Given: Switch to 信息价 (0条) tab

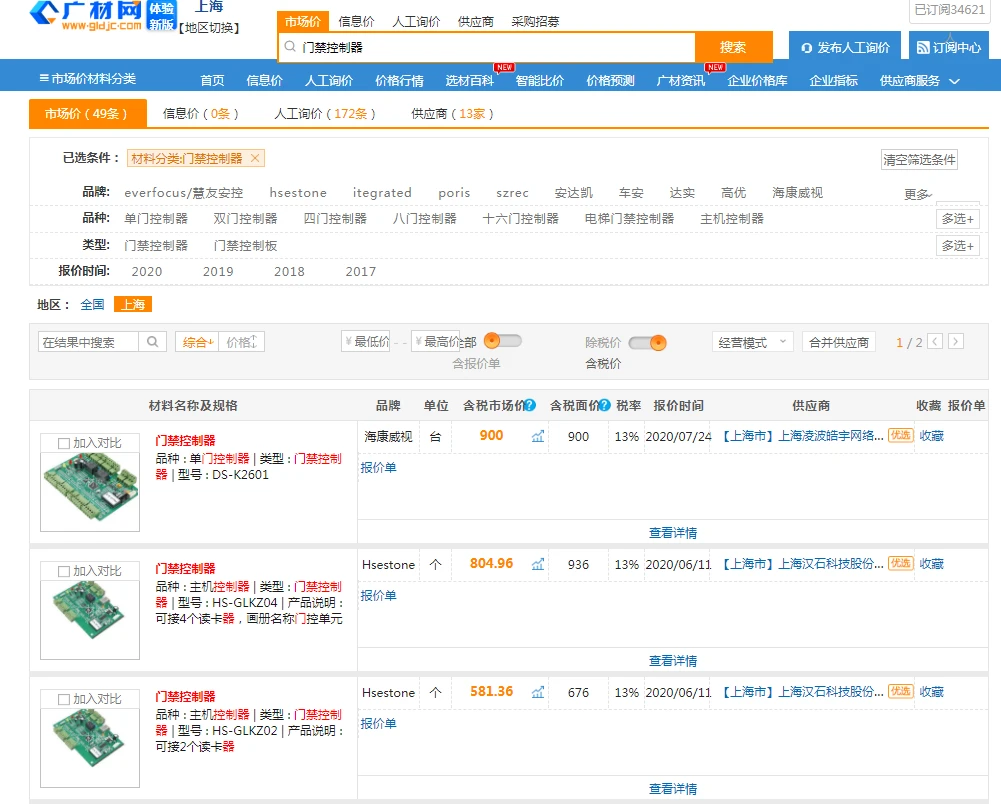Looking at the screenshot, I should [200, 114].
